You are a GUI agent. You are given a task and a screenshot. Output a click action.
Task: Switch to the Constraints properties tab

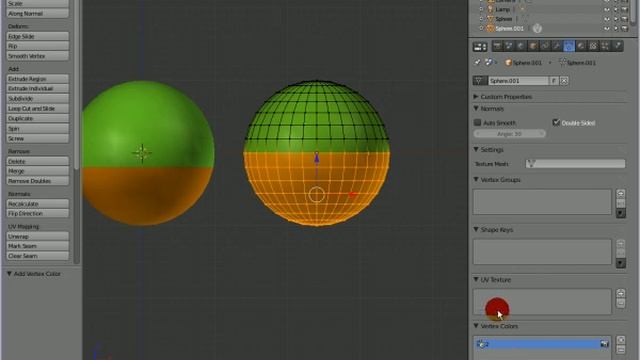544,46
